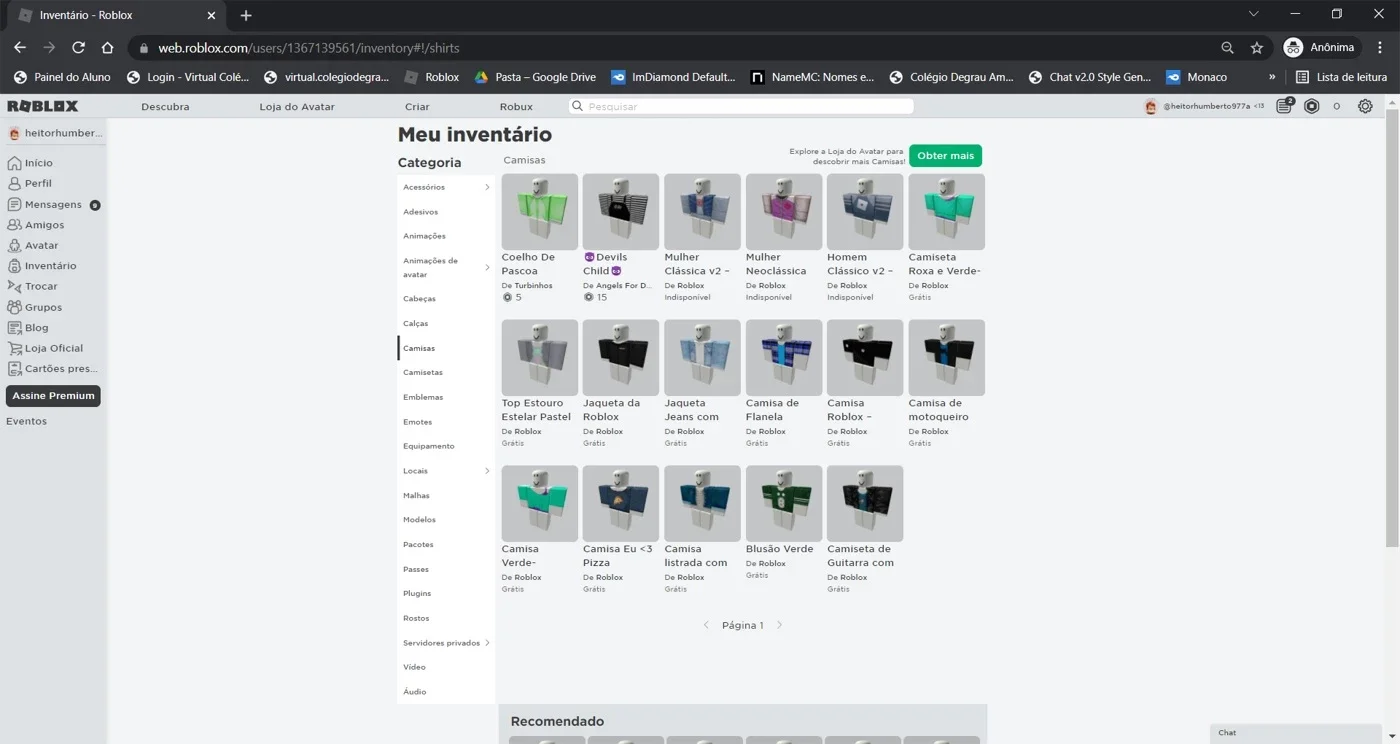Open Criar in top navigation

click(417, 106)
